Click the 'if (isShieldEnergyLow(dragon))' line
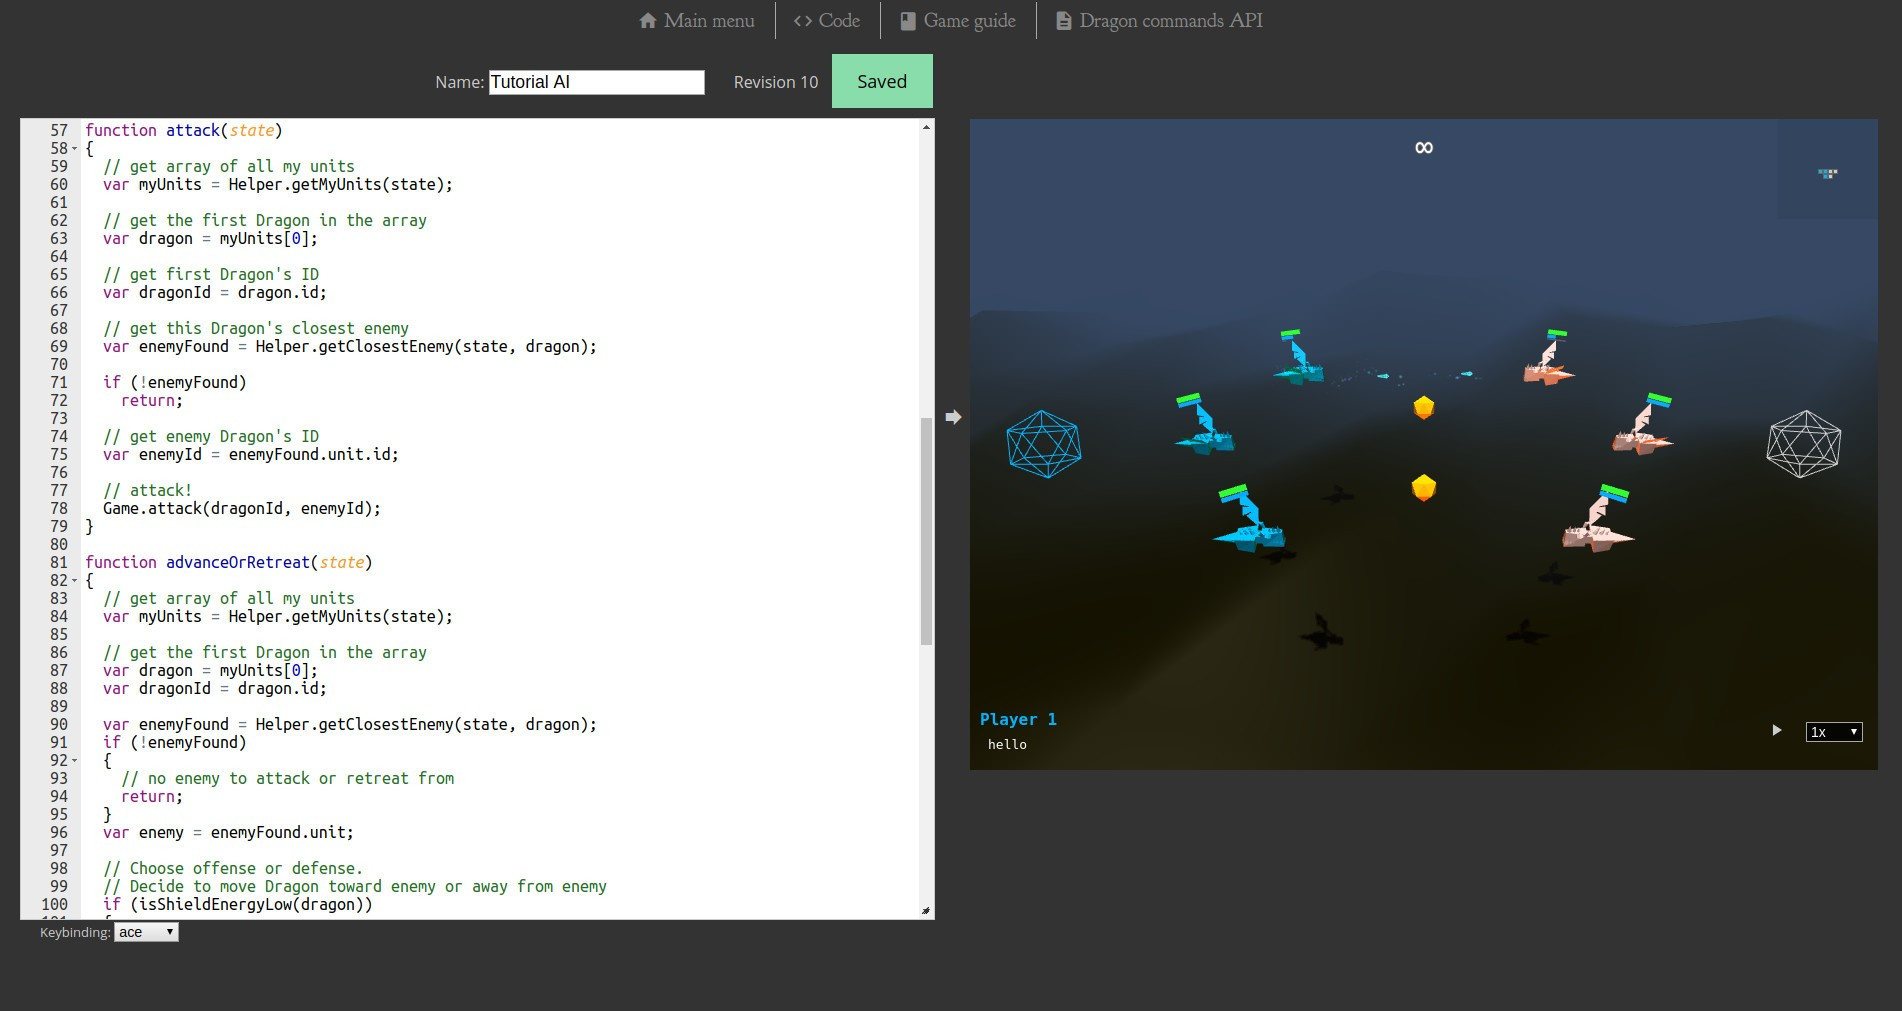The image size is (1902, 1011). pyautogui.click(x=237, y=904)
